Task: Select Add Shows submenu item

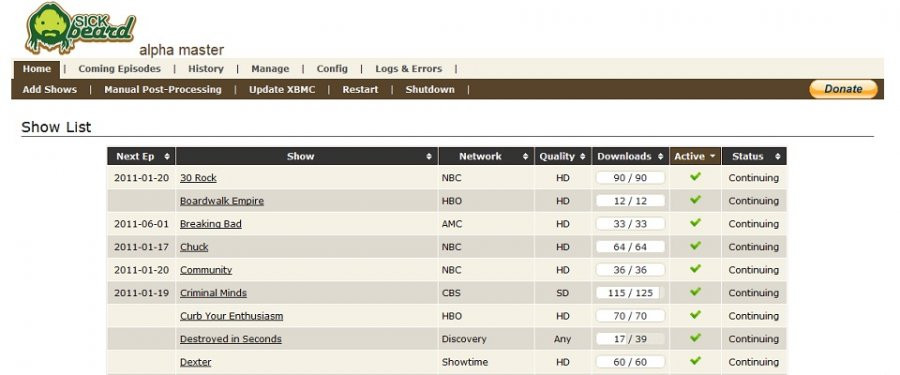Action: click(x=50, y=90)
